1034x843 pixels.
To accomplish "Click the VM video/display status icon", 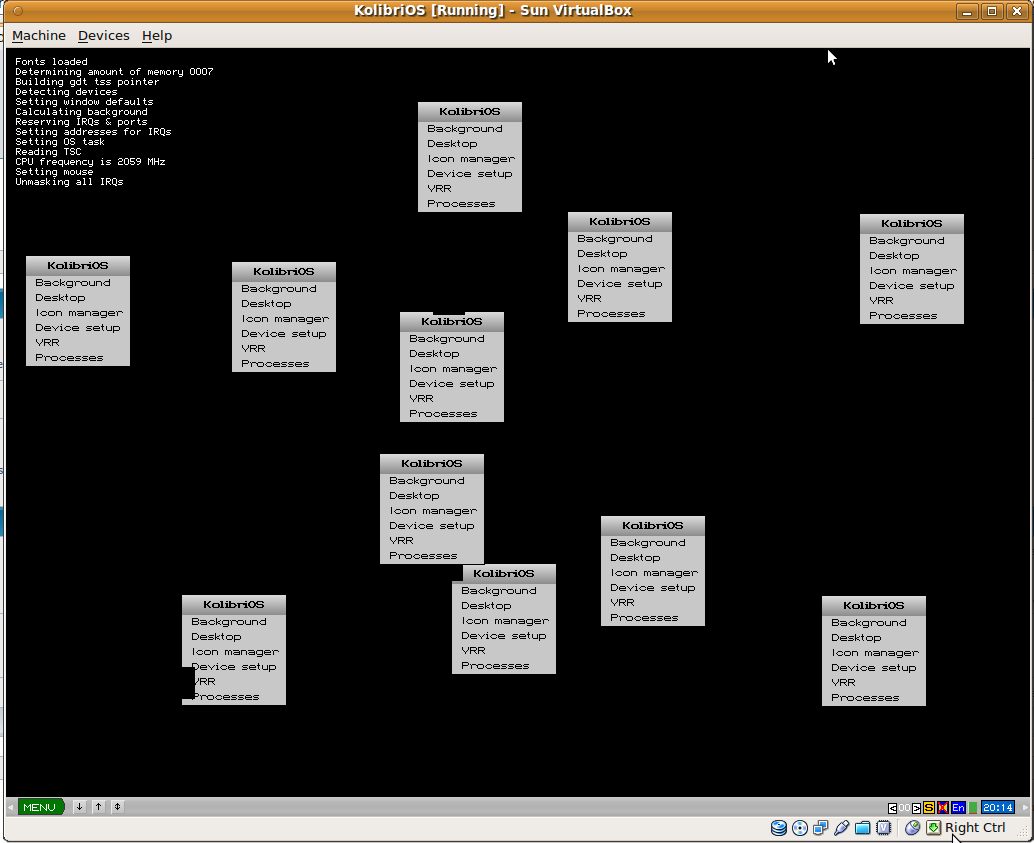I will [884, 828].
